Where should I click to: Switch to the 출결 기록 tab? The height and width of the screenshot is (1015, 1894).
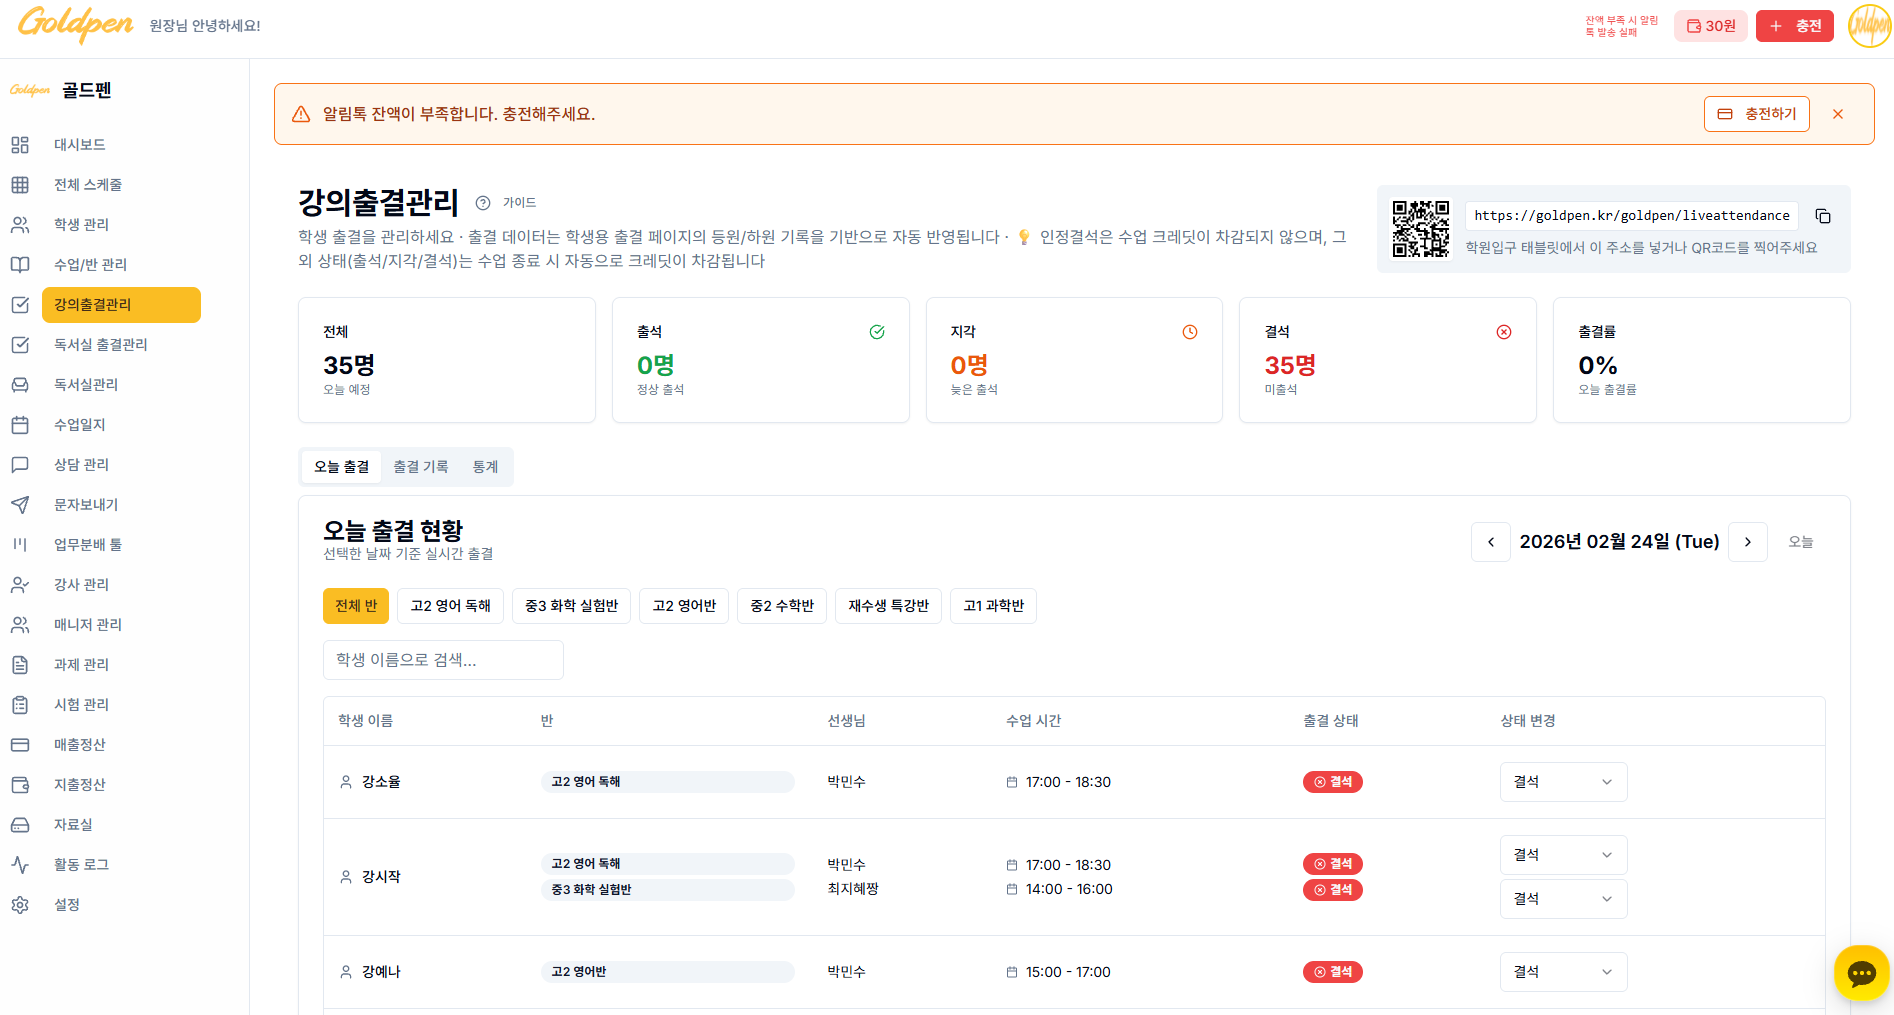click(x=420, y=467)
